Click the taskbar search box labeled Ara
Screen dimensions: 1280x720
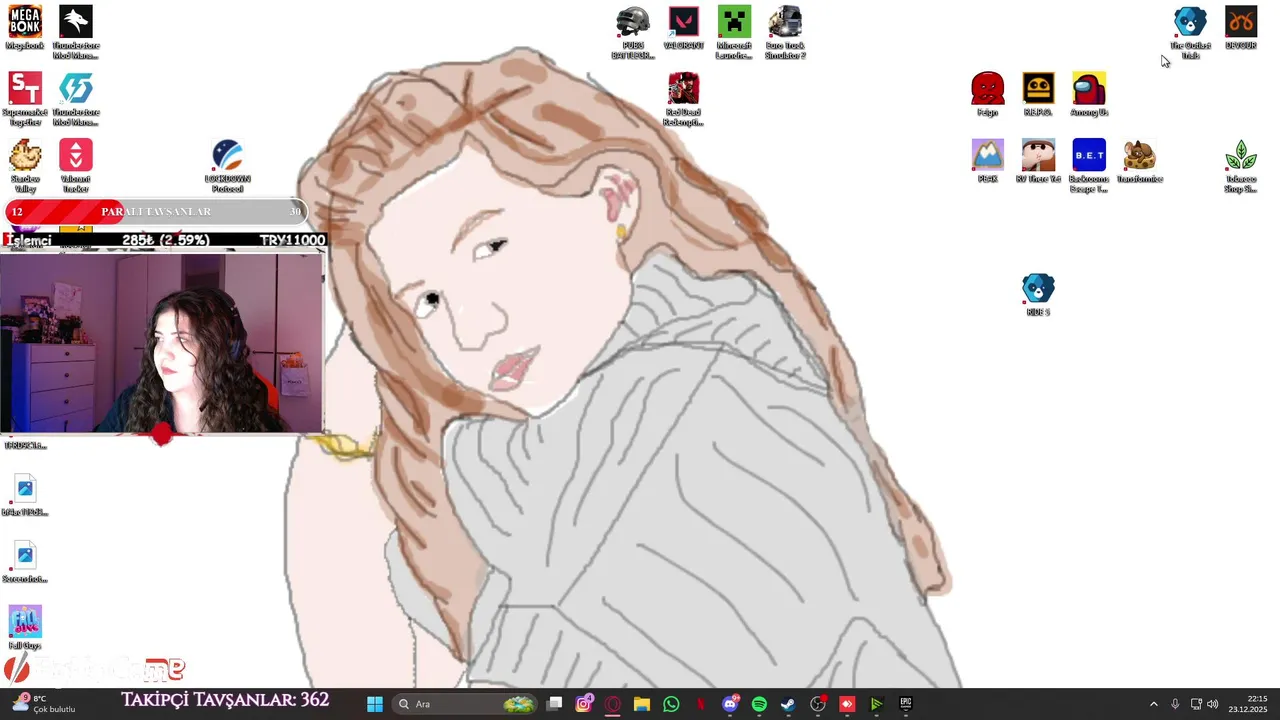tap(466, 704)
